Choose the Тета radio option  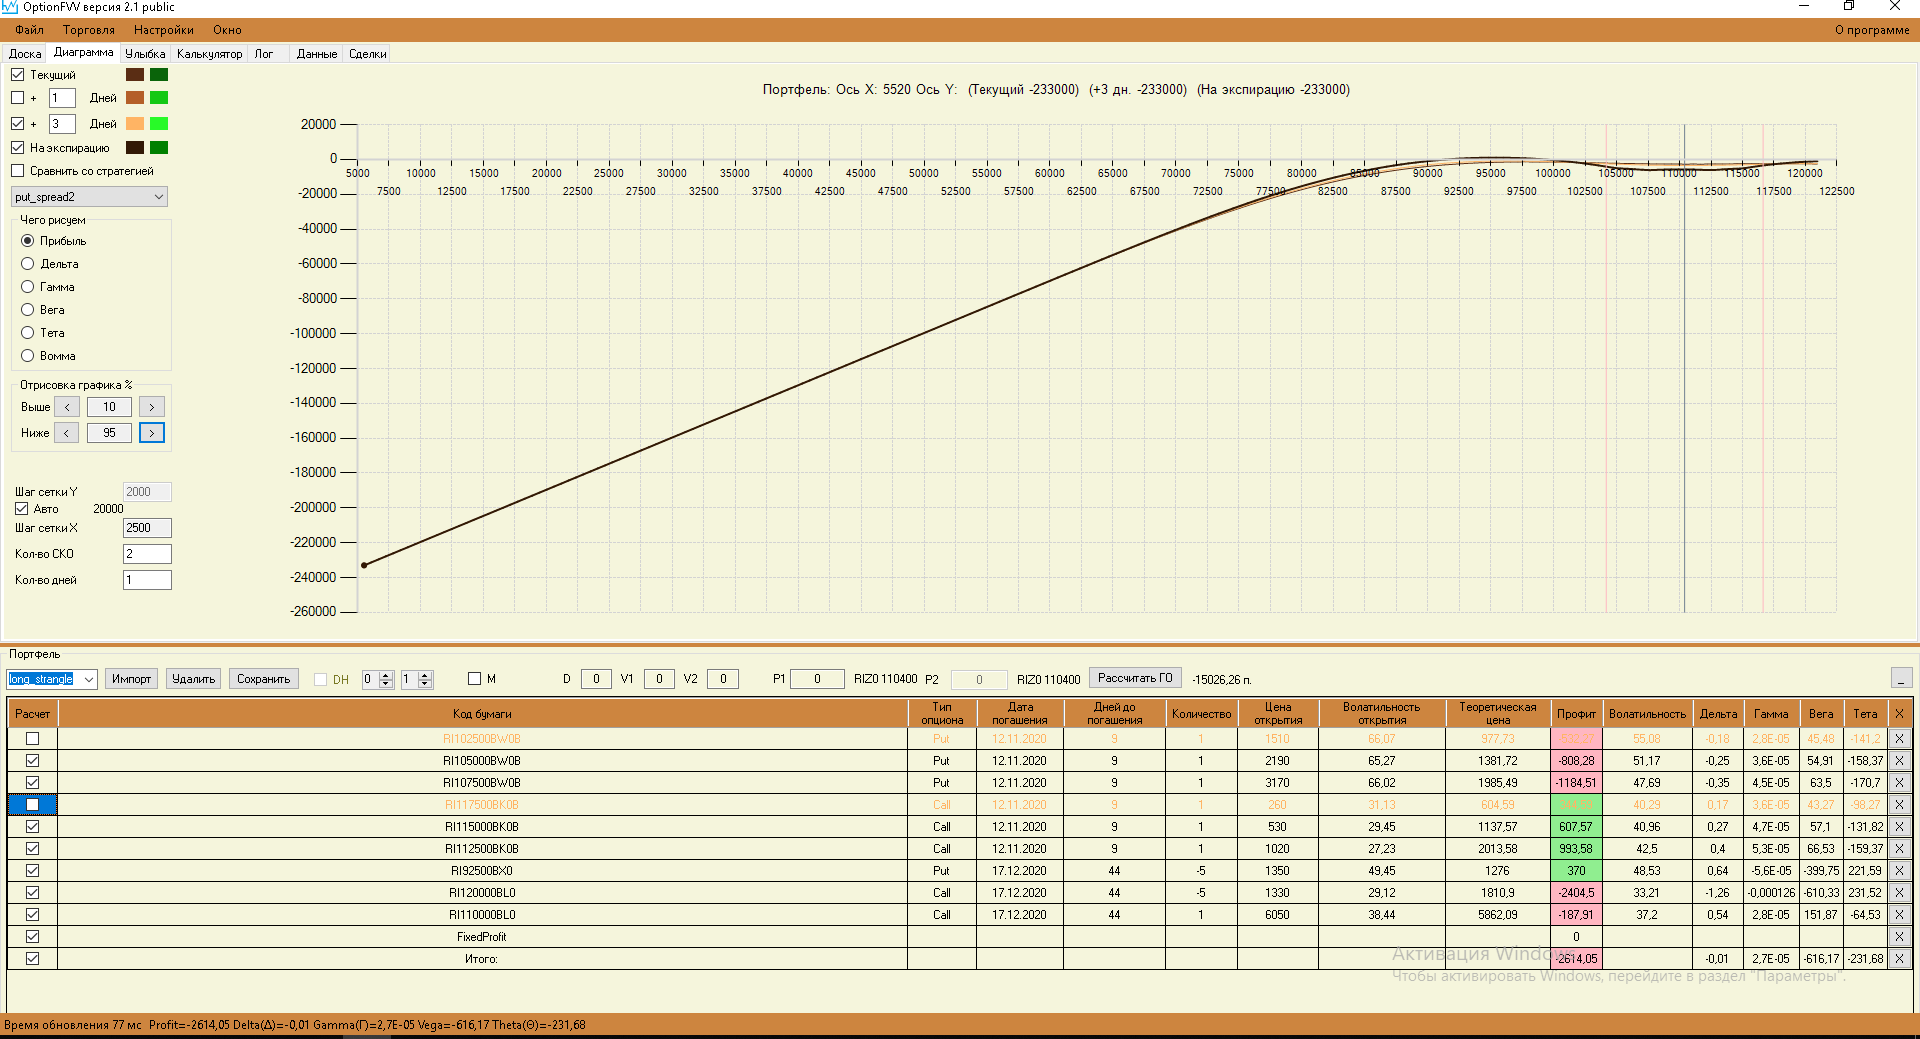[28, 333]
